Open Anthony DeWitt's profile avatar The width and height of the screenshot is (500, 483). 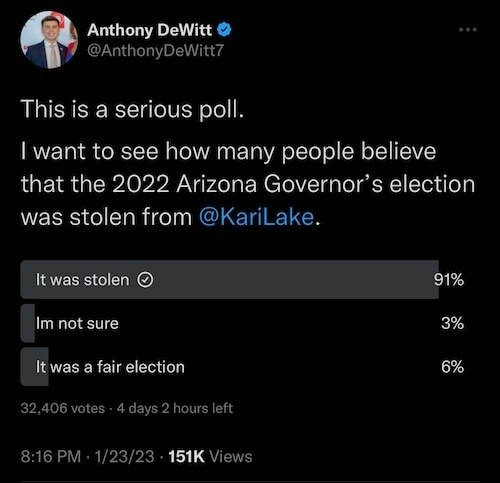click(49, 40)
